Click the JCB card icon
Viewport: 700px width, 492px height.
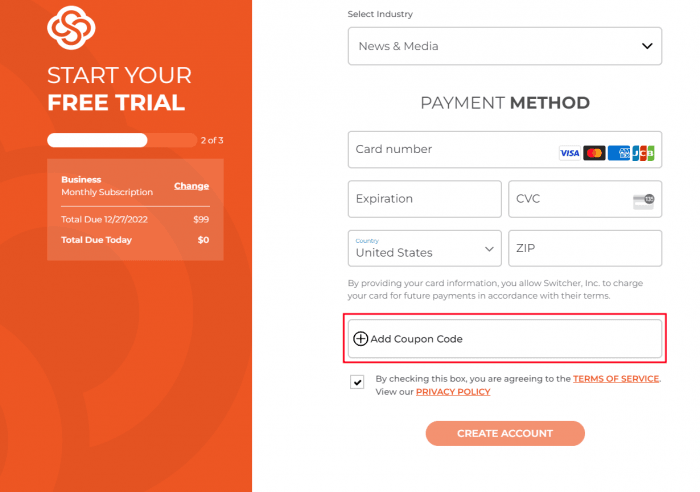(643, 153)
